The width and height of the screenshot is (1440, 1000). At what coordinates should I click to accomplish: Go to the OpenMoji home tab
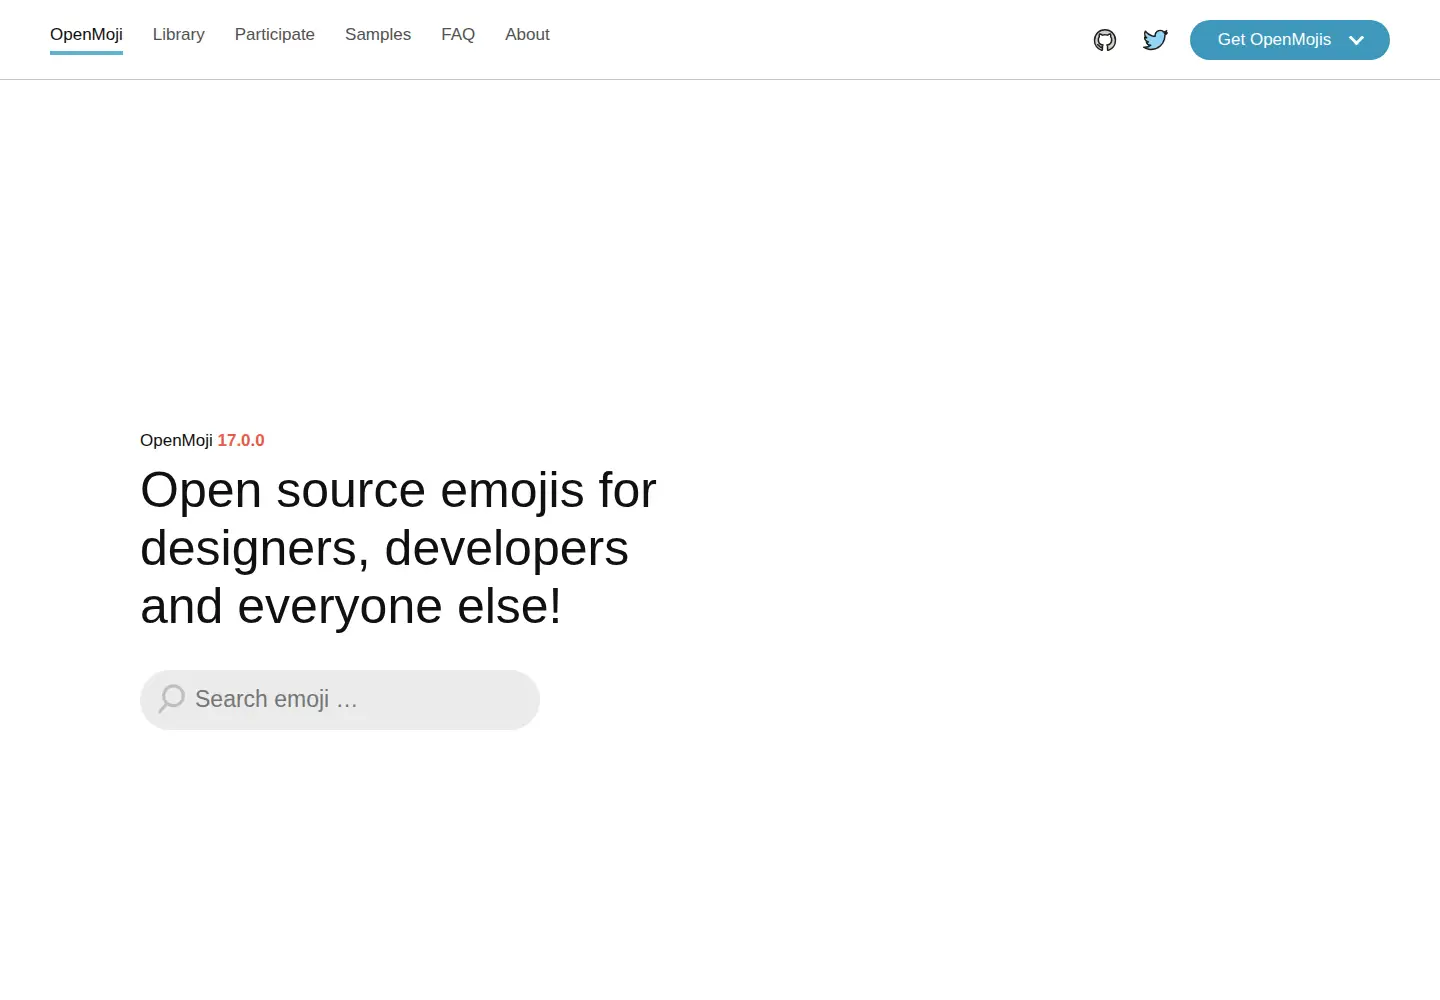pos(86,35)
